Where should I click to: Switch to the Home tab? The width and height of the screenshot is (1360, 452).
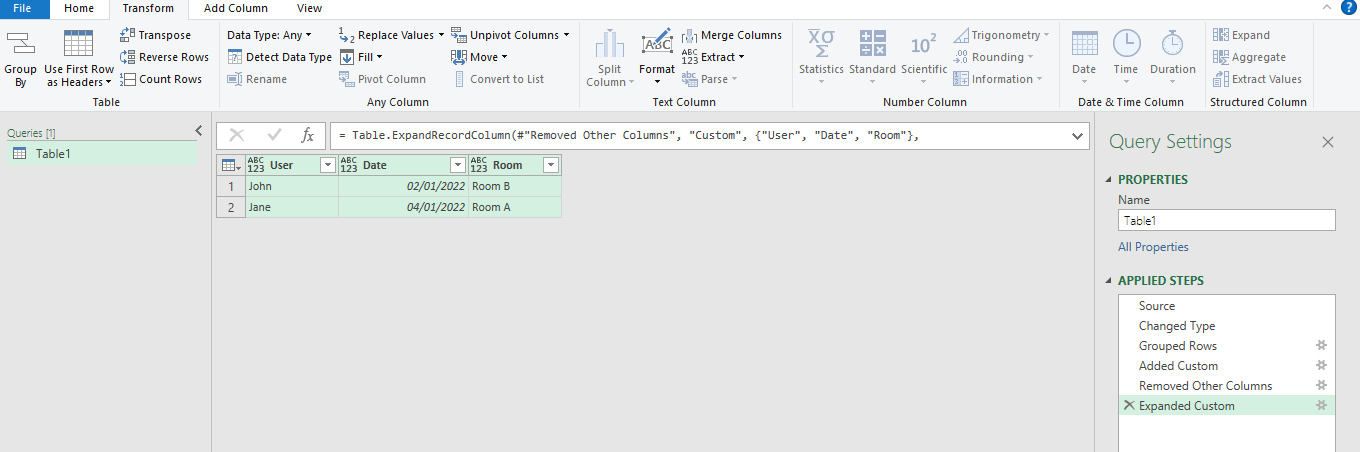pyautogui.click(x=79, y=8)
